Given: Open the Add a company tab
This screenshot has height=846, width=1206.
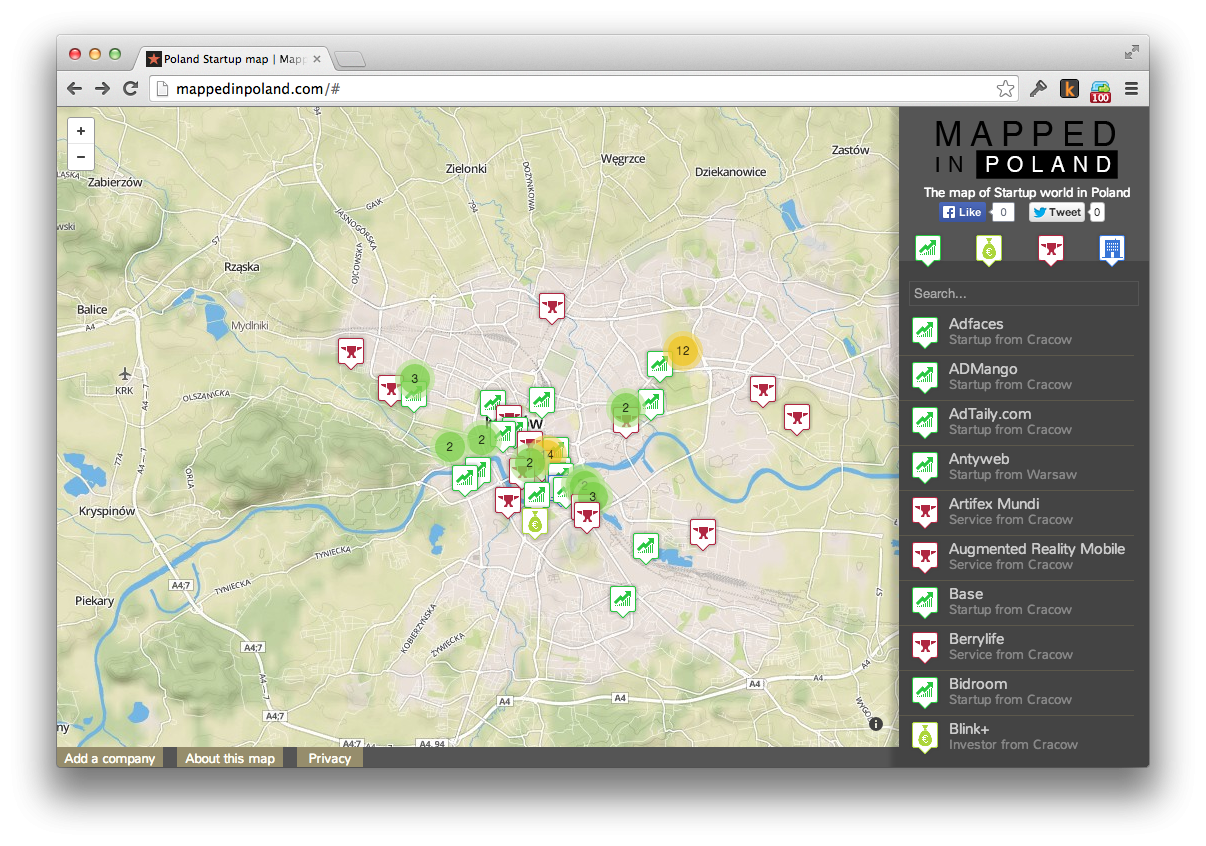Looking at the screenshot, I should [109, 758].
